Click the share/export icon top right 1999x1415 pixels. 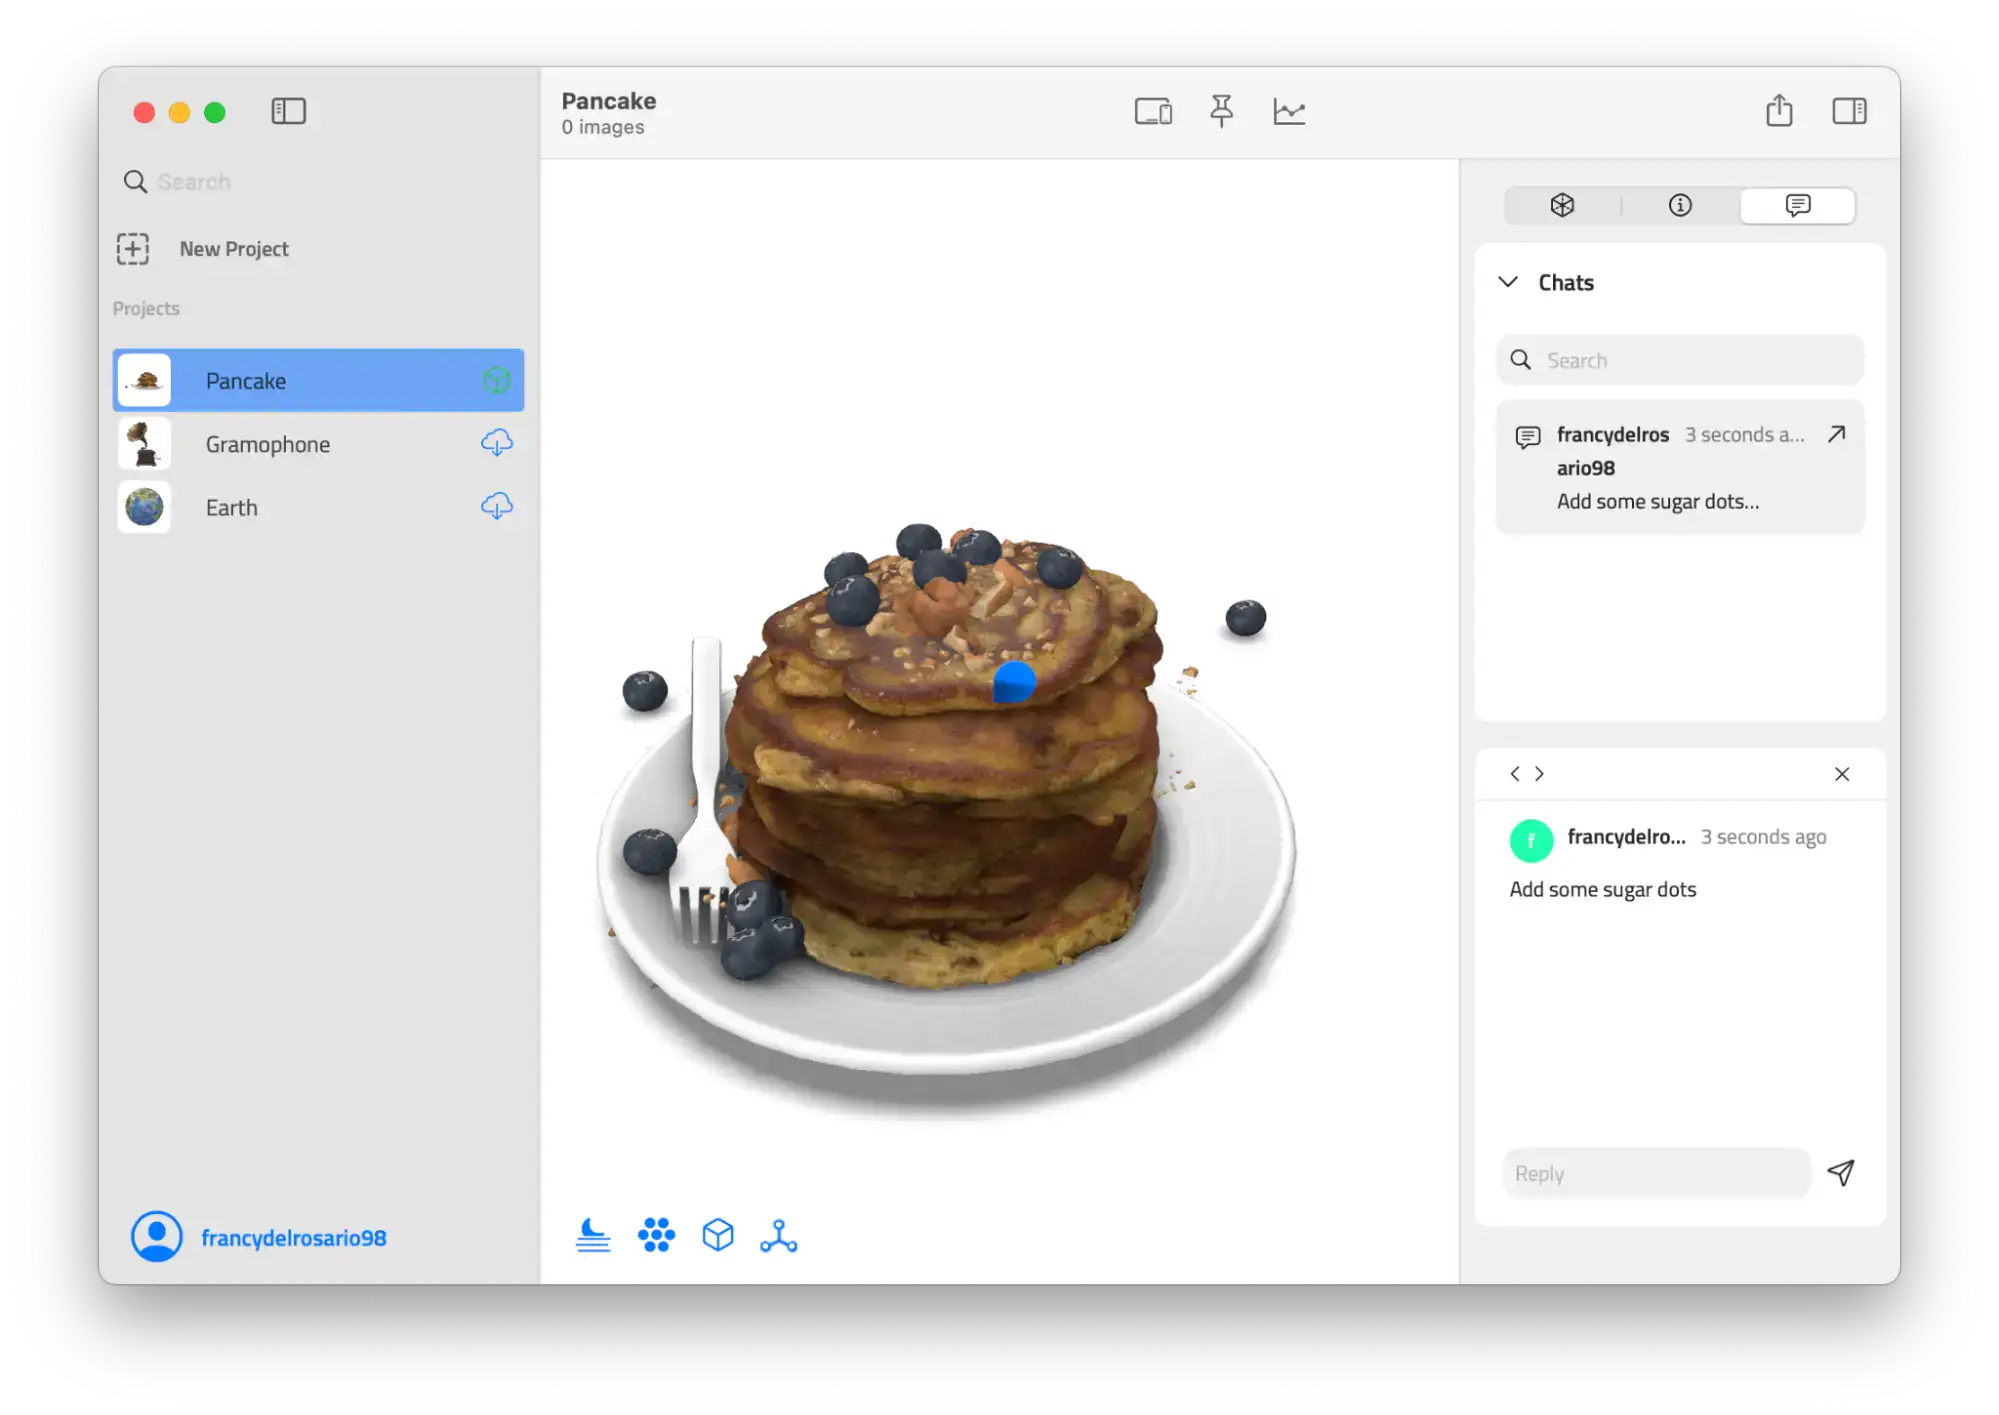click(x=1779, y=110)
